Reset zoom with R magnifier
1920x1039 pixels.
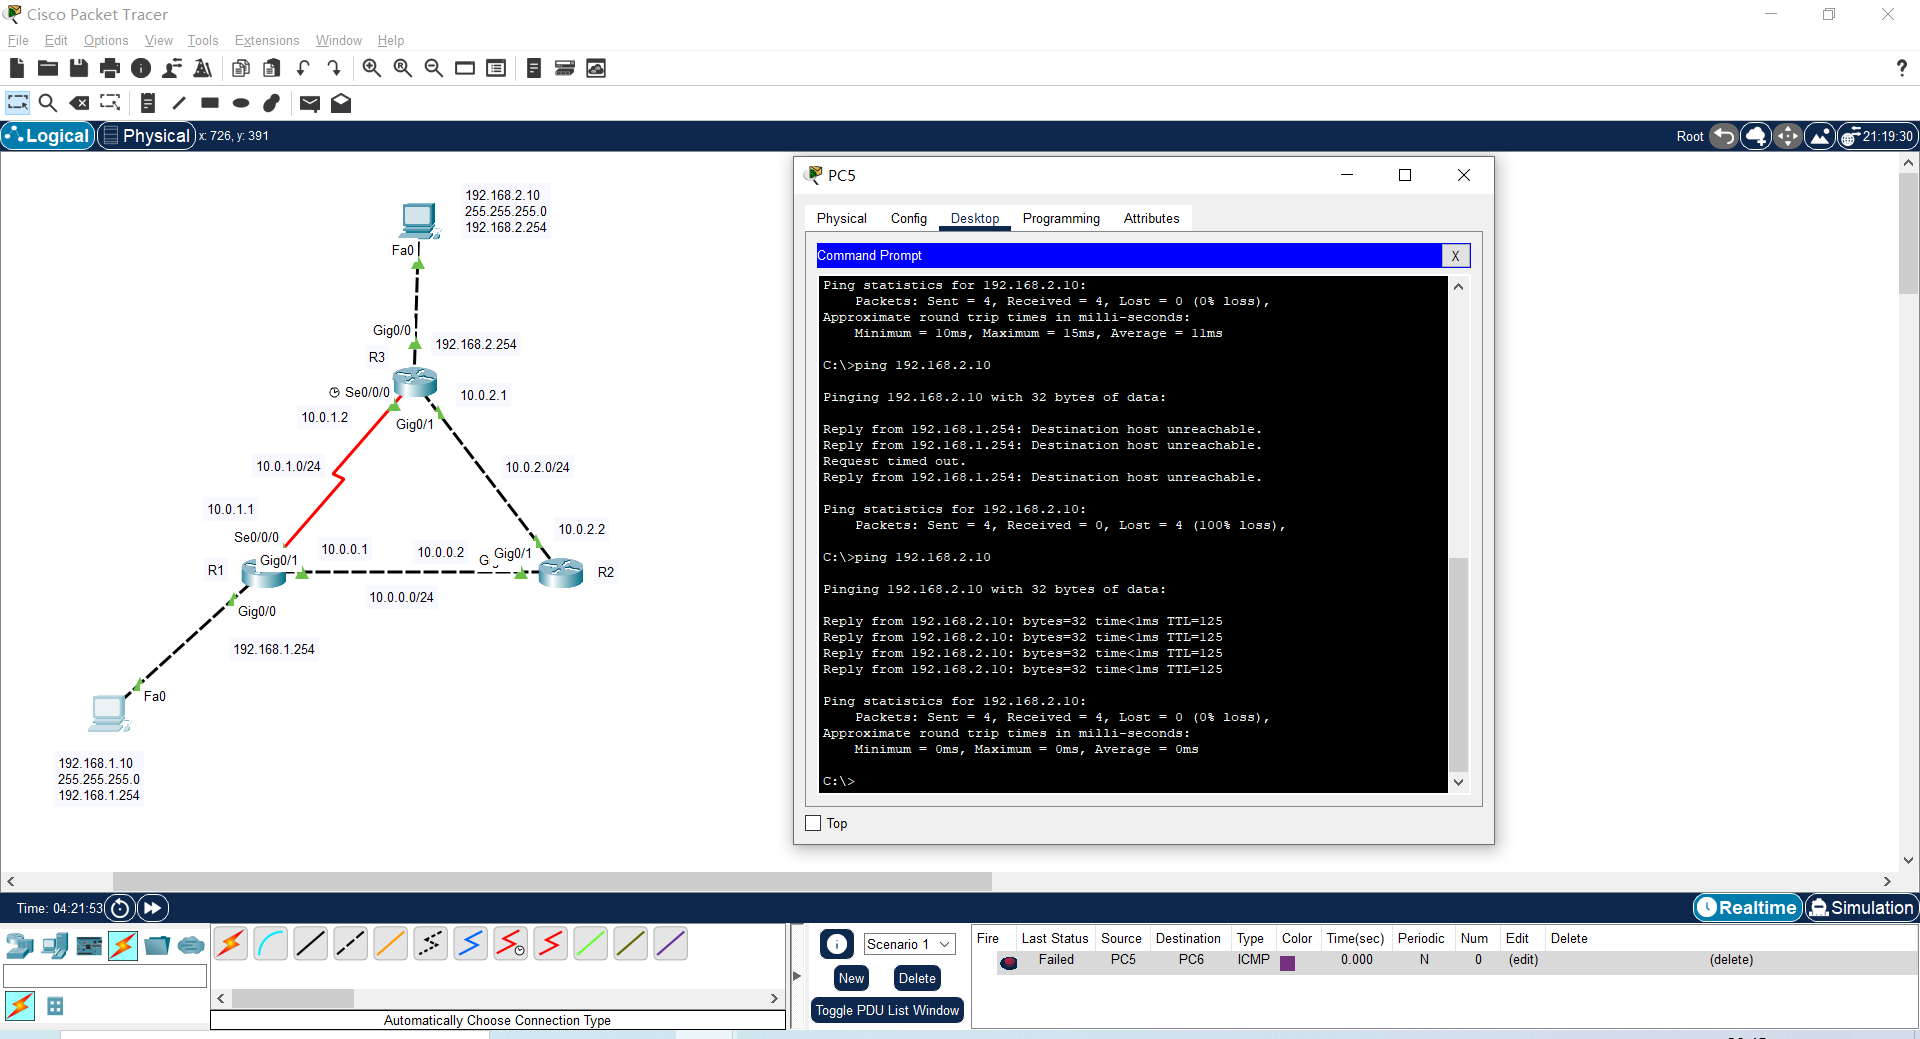tap(402, 68)
